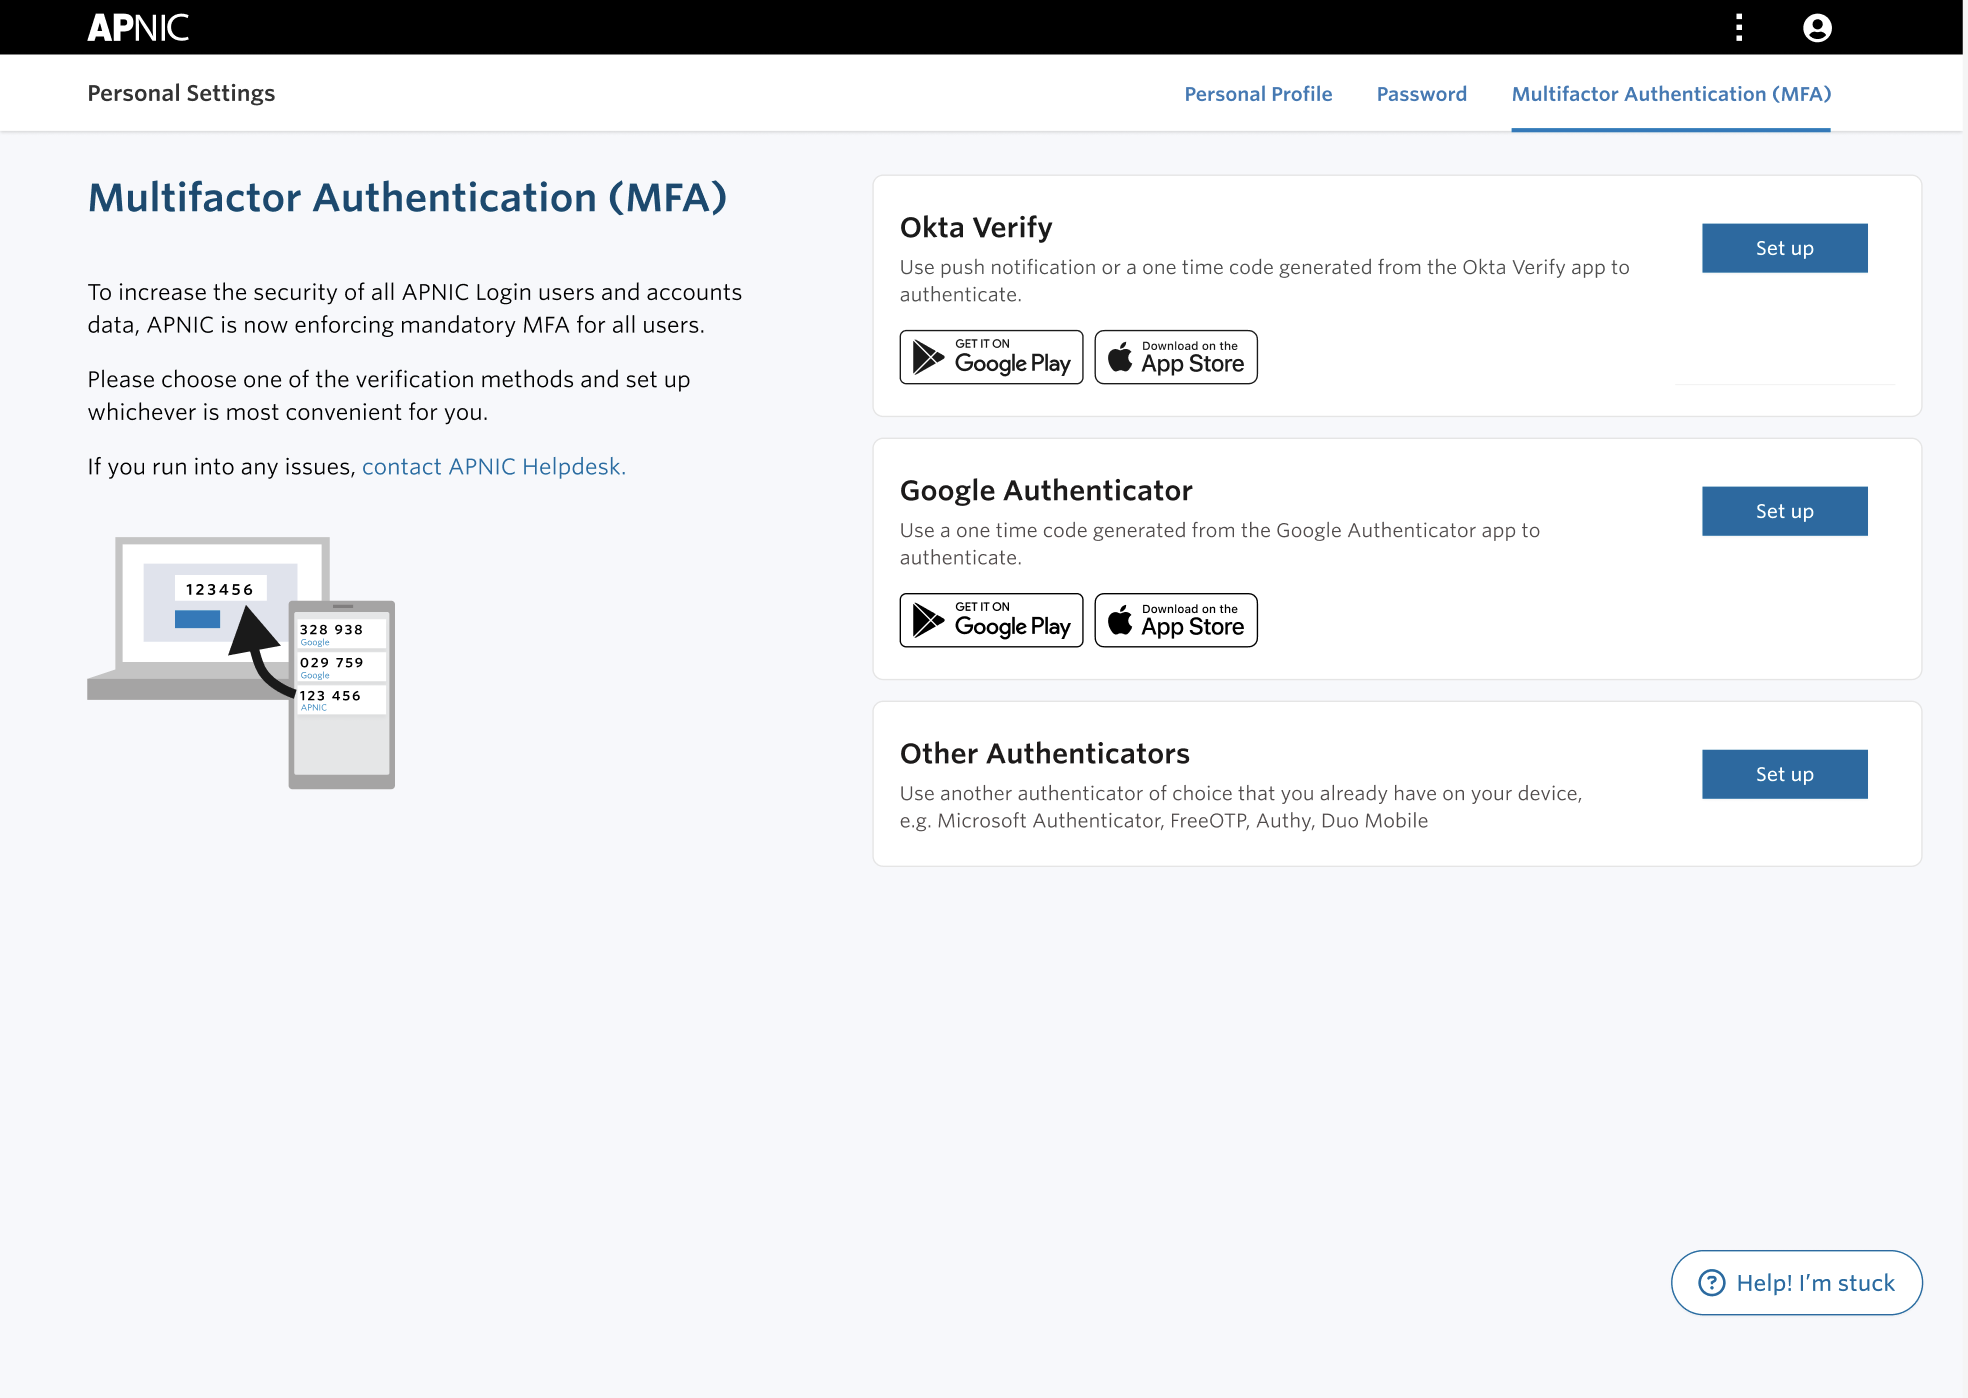Select the Multifactor Authentication (MFA) tab
The height and width of the screenshot is (1398, 1968).
1671,94
